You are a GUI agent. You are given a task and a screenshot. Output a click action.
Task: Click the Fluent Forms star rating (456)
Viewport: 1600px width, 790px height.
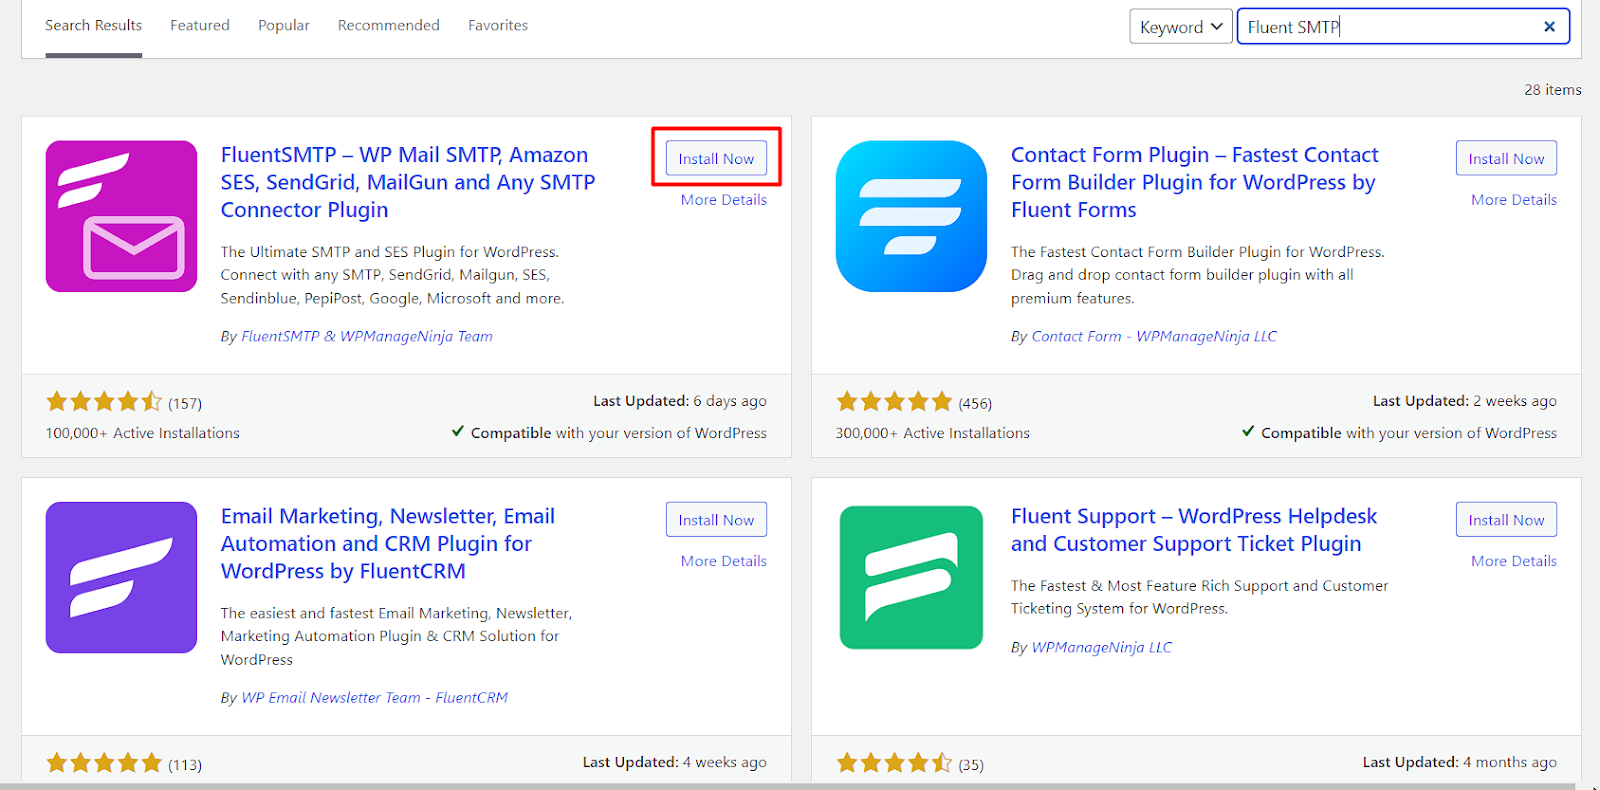pos(894,402)
